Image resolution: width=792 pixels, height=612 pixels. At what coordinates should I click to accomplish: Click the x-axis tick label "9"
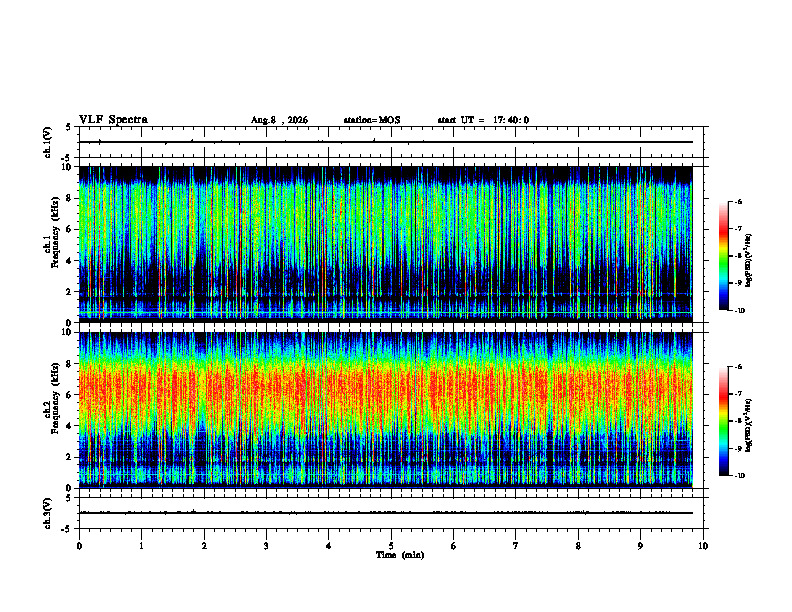click(640, 546)
